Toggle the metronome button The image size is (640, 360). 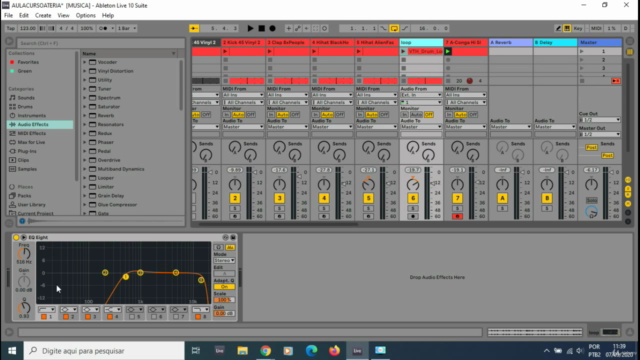click(103, 28)
